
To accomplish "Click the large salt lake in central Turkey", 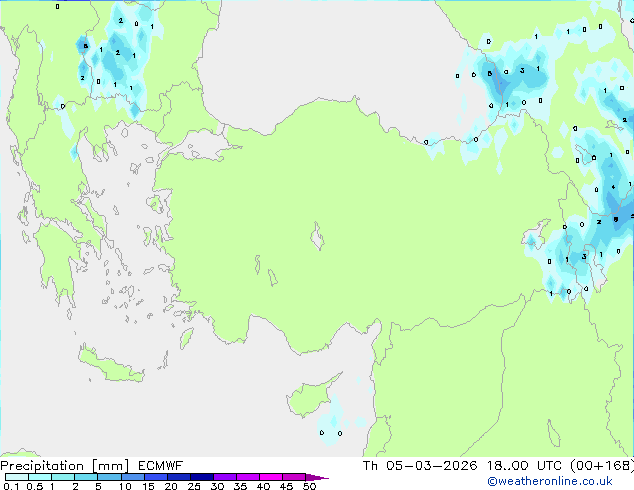I will pyautogui.click(x=317, y=237).
